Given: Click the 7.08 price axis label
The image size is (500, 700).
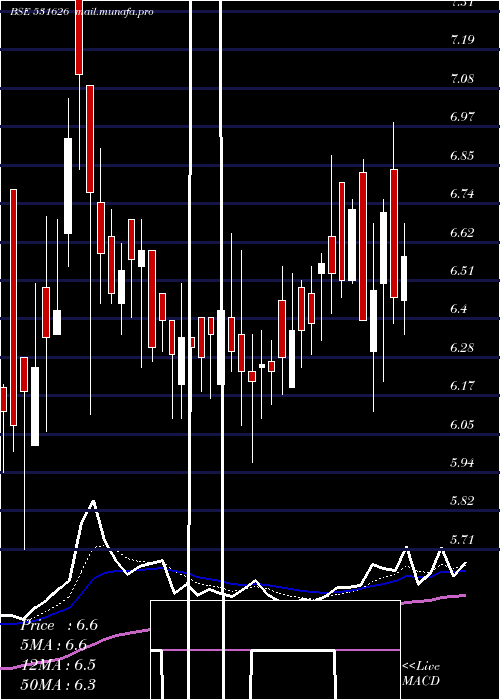Looking at the screenshot, I should tap(462, 79).
